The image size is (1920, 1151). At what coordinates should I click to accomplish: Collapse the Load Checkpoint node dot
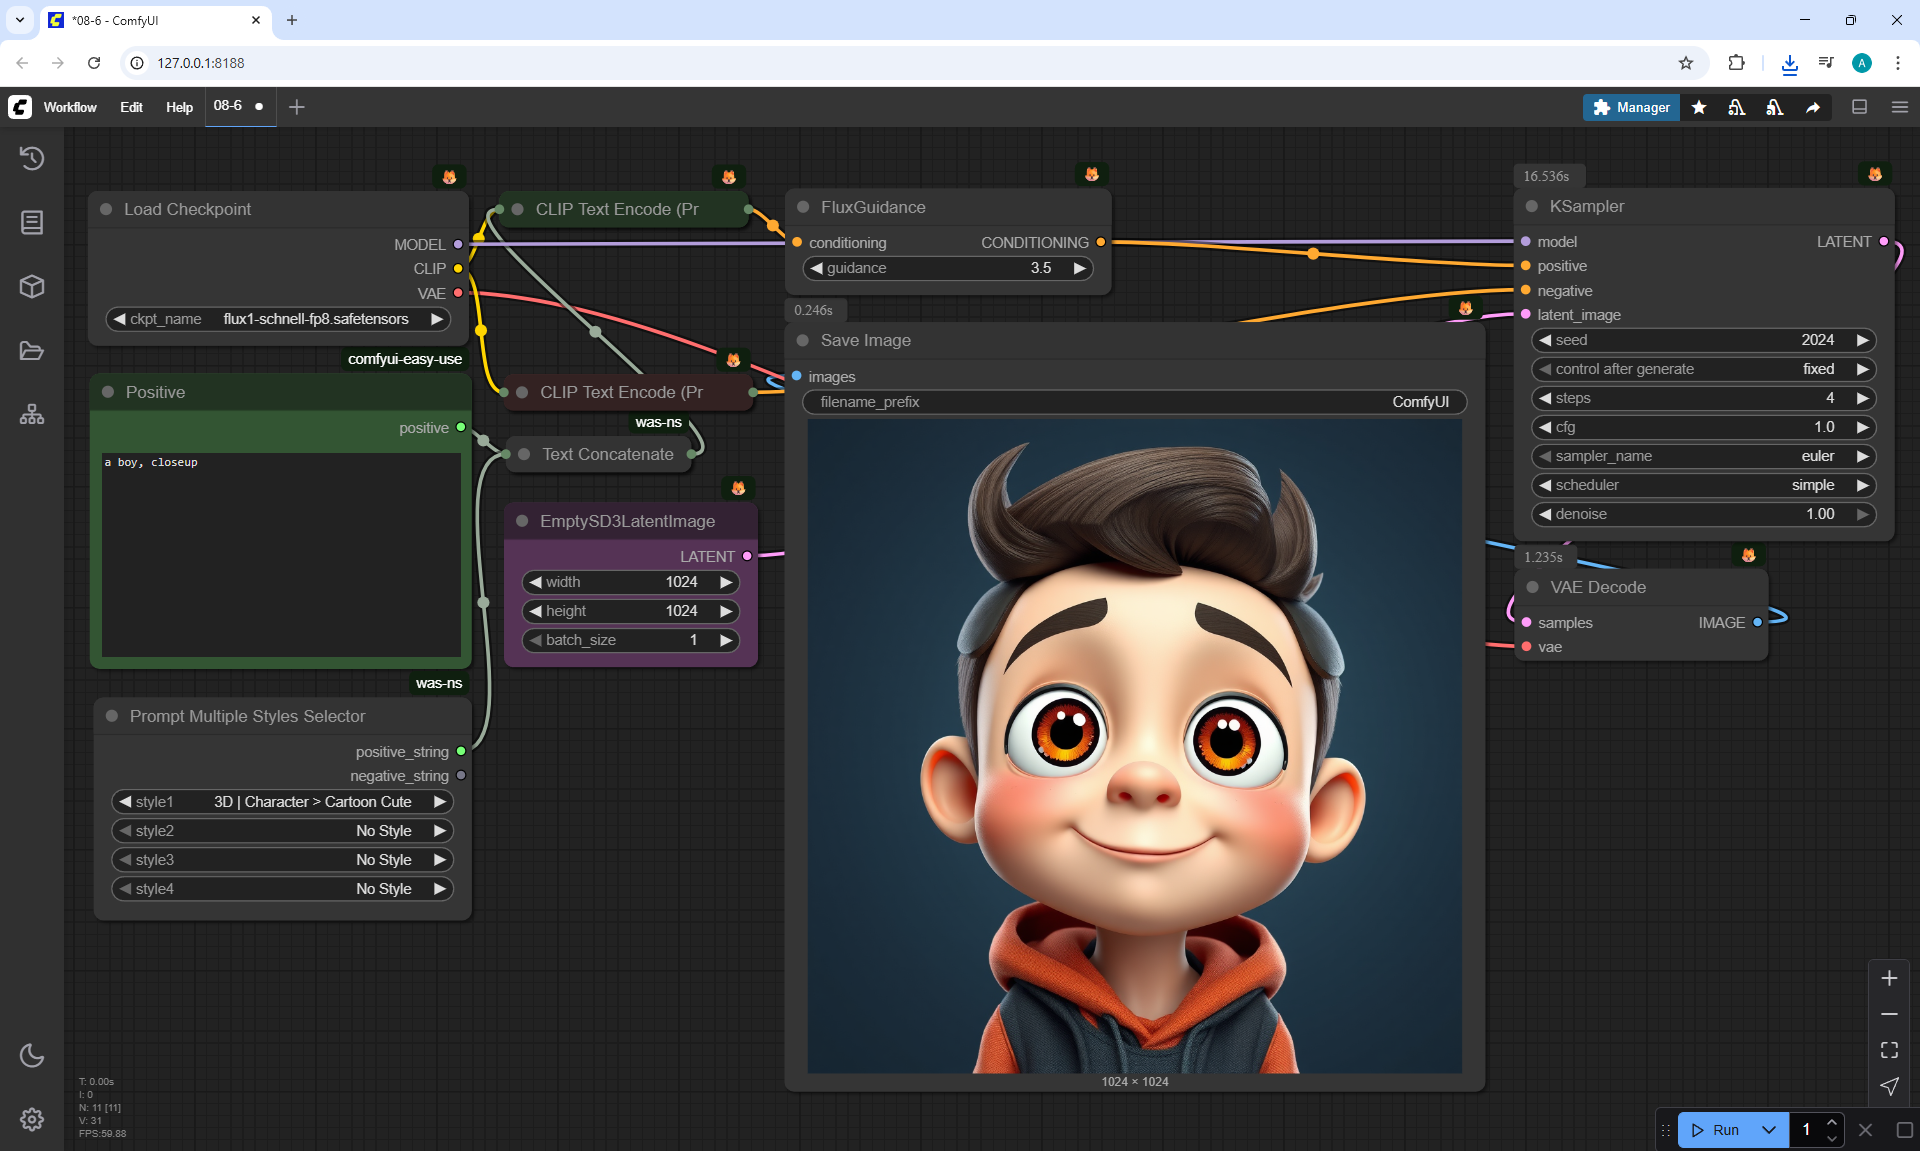(x=106, y=209)
